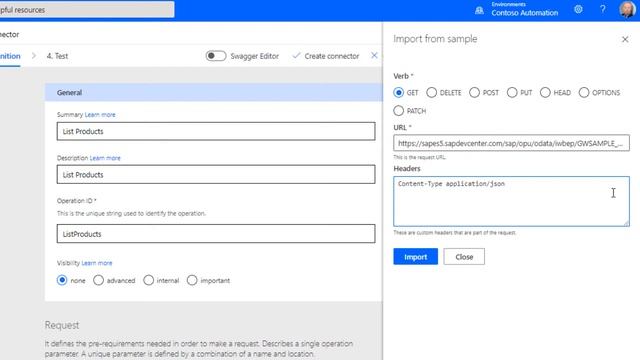The image size is (640, 360).
Task: Pick the PATCH verb radio button
Action: (399, 111)
